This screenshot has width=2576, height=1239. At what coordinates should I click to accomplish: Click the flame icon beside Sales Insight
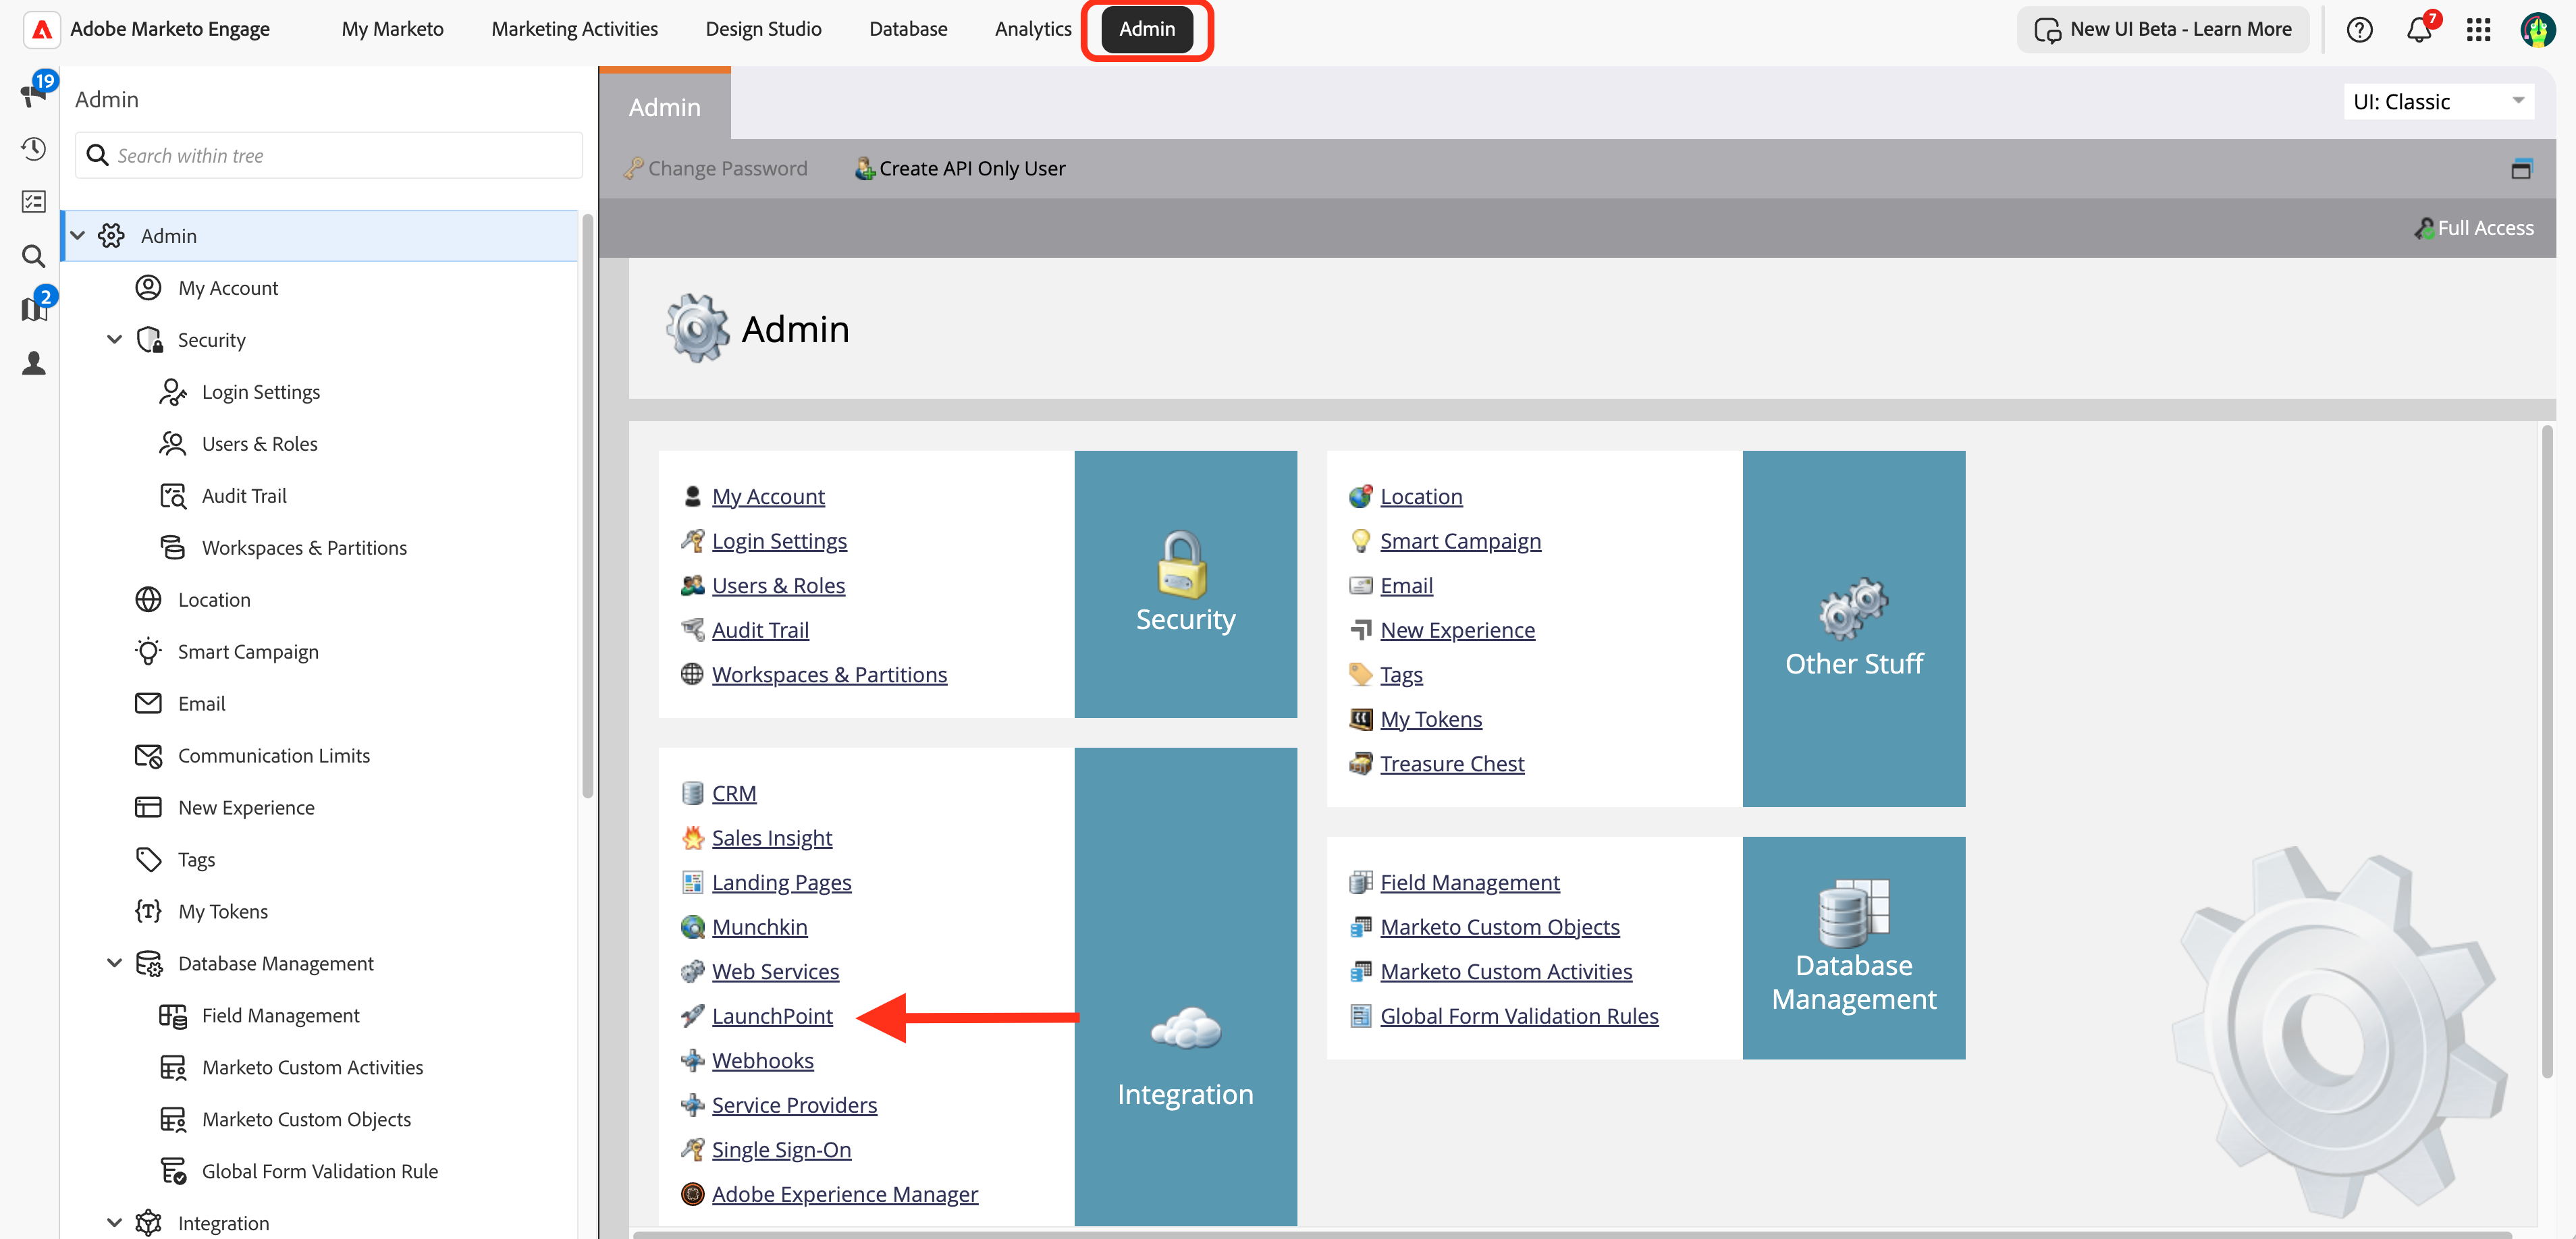692,838
